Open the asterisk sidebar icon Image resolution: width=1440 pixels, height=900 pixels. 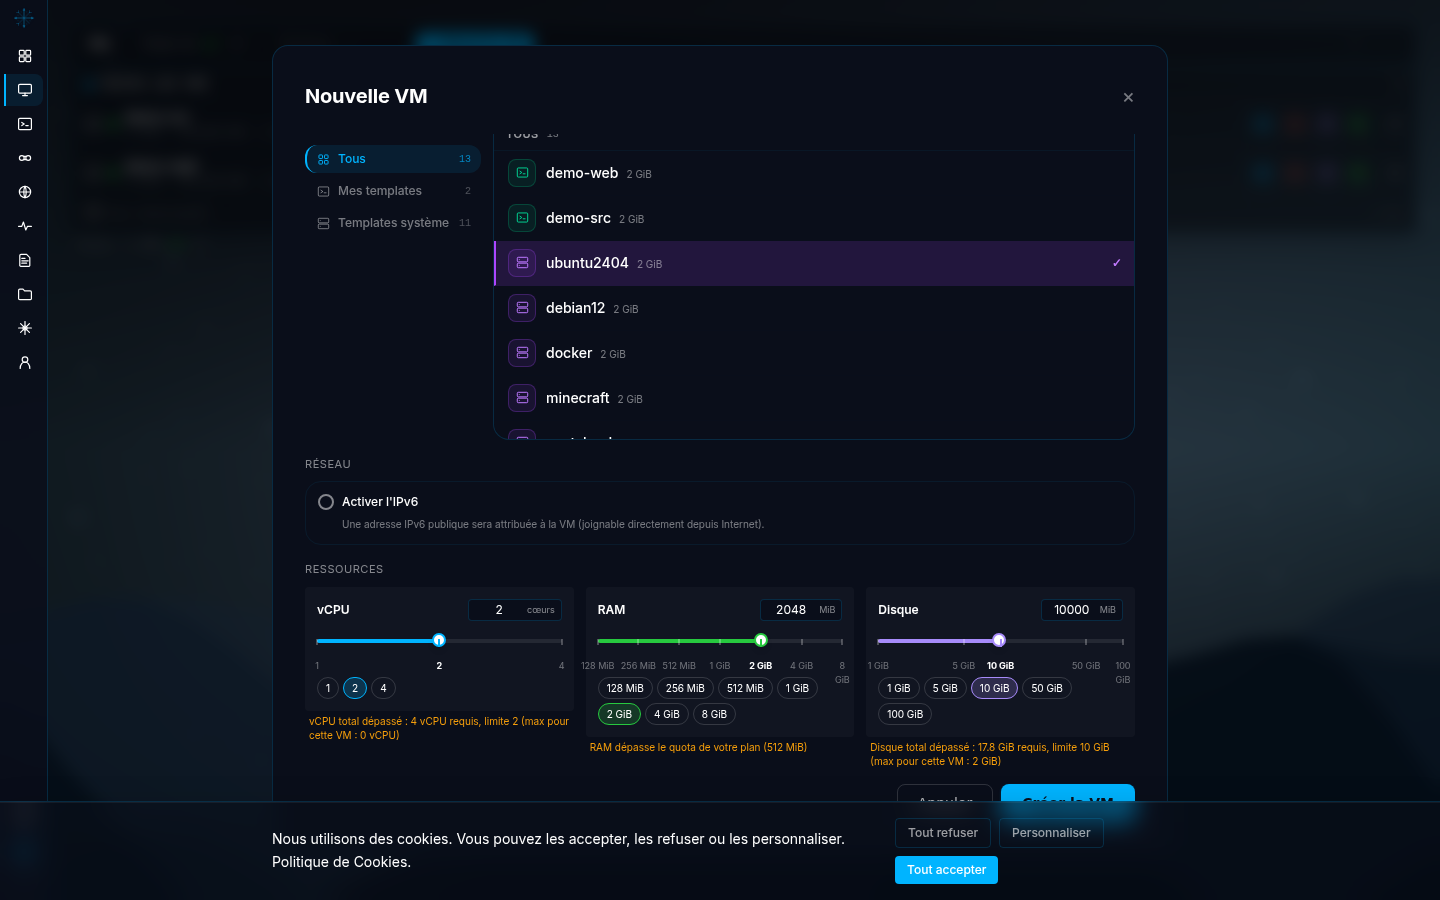point(25,328)
